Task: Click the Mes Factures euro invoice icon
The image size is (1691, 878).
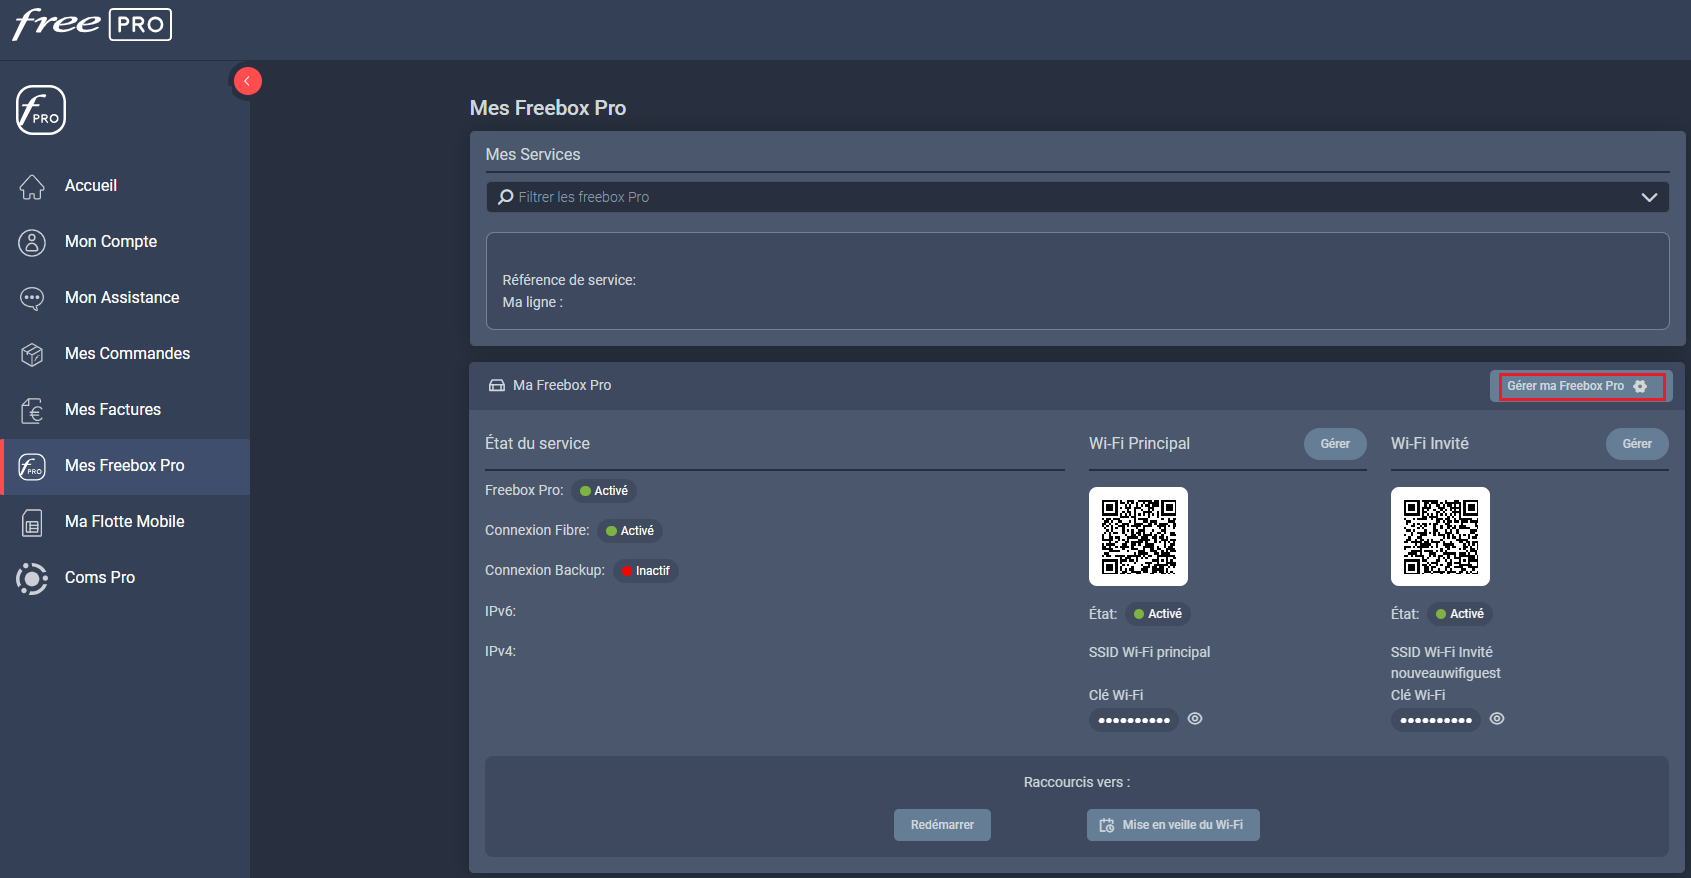Action: [32, 410]
